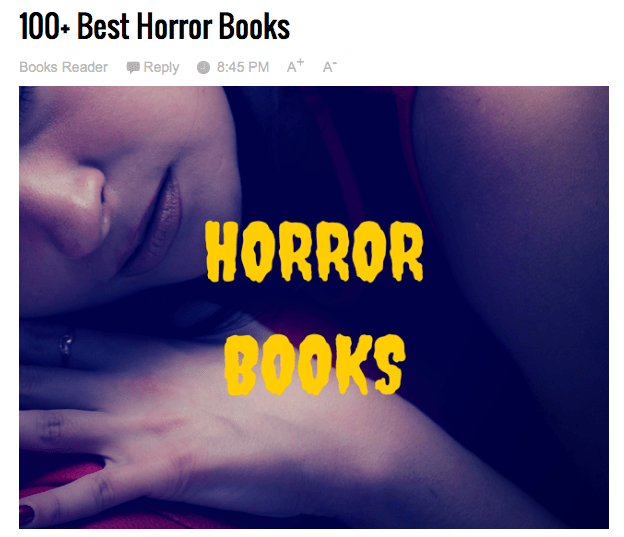The width and height of the screenshot is (624, 537).
Task: Click the woman's lips in the photo
Action: point(158,223)
